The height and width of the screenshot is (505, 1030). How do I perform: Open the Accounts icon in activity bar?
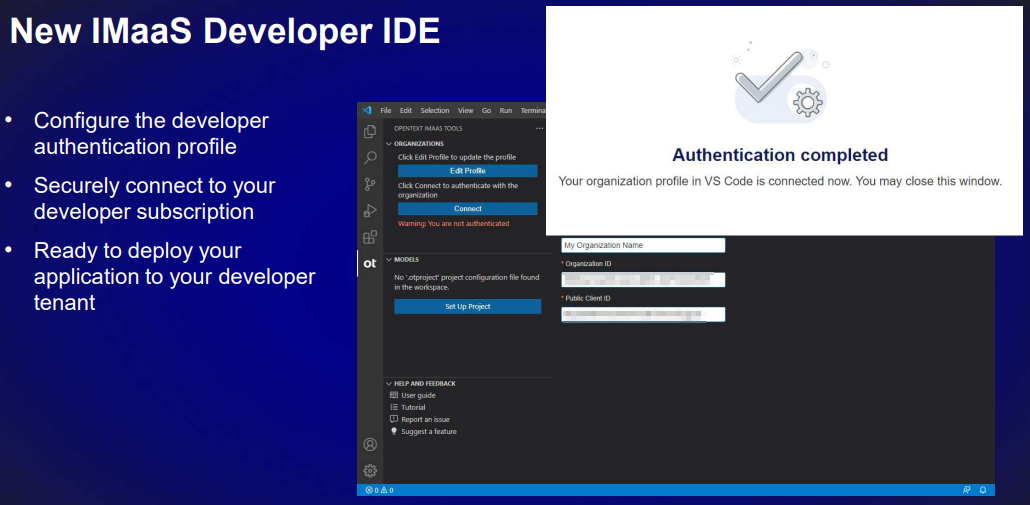point(370,444)
